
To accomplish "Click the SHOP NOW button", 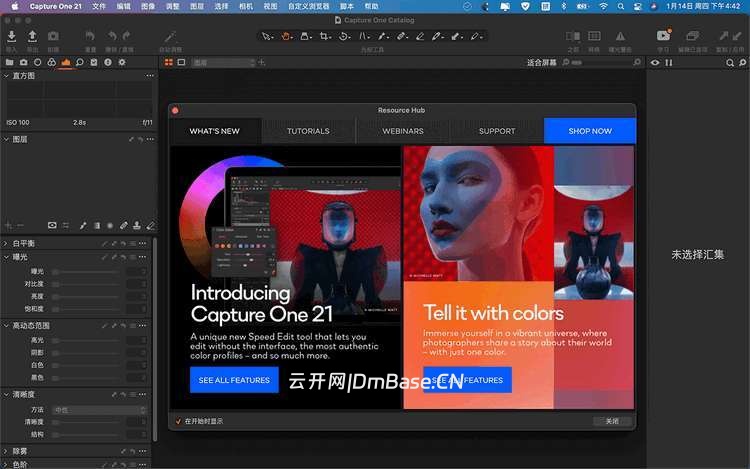I will tap(590, 131).
